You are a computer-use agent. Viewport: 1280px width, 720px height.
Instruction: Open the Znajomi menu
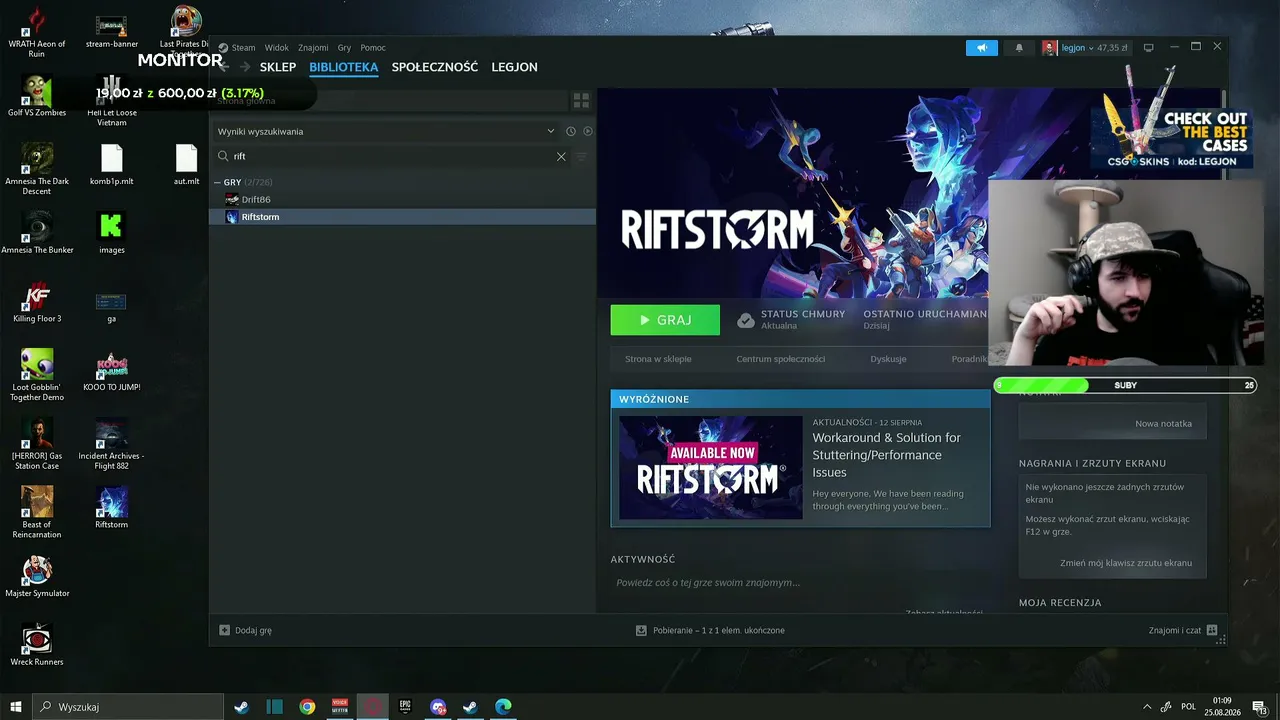[x=313, y=48]
